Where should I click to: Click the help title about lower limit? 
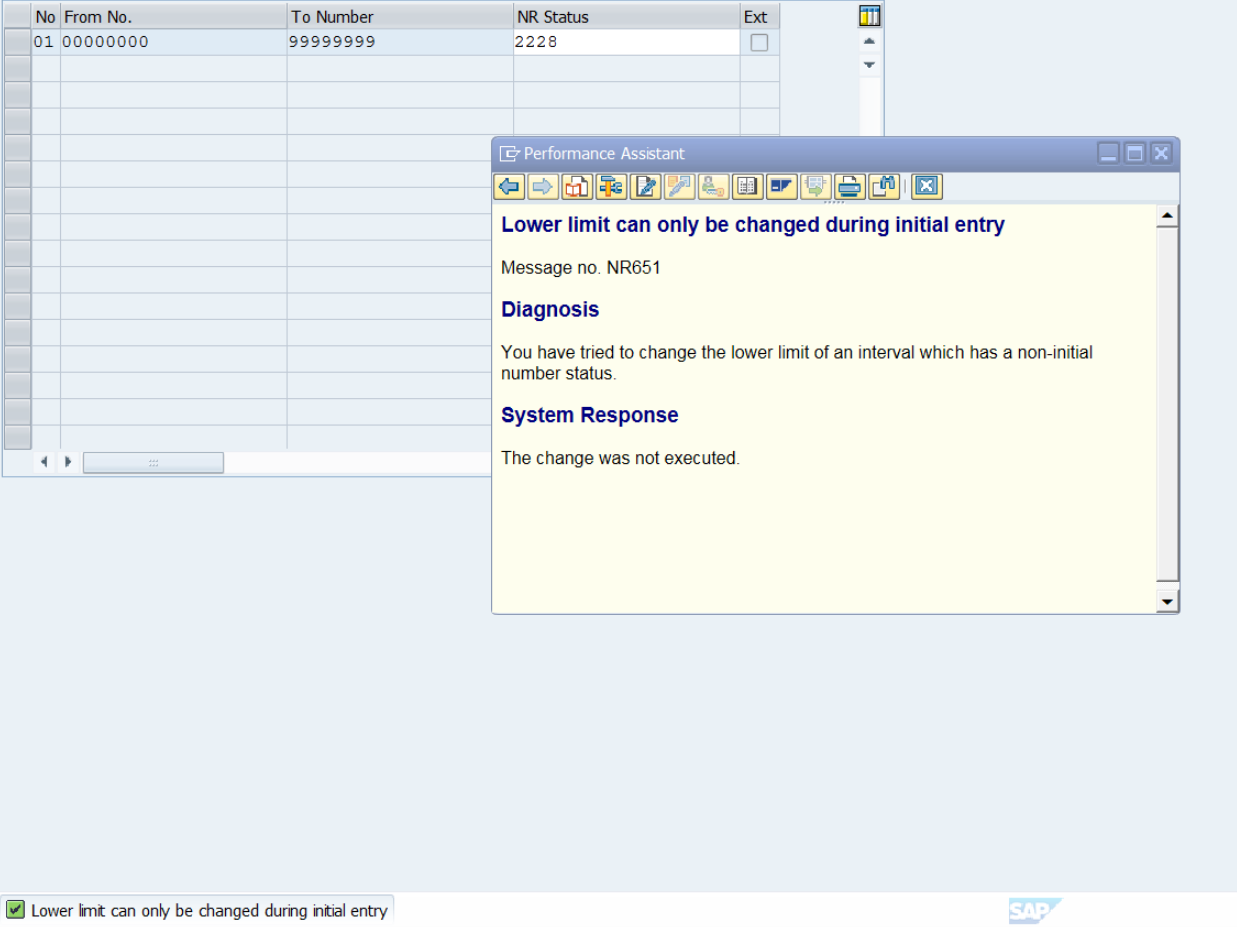coord(753,225)
